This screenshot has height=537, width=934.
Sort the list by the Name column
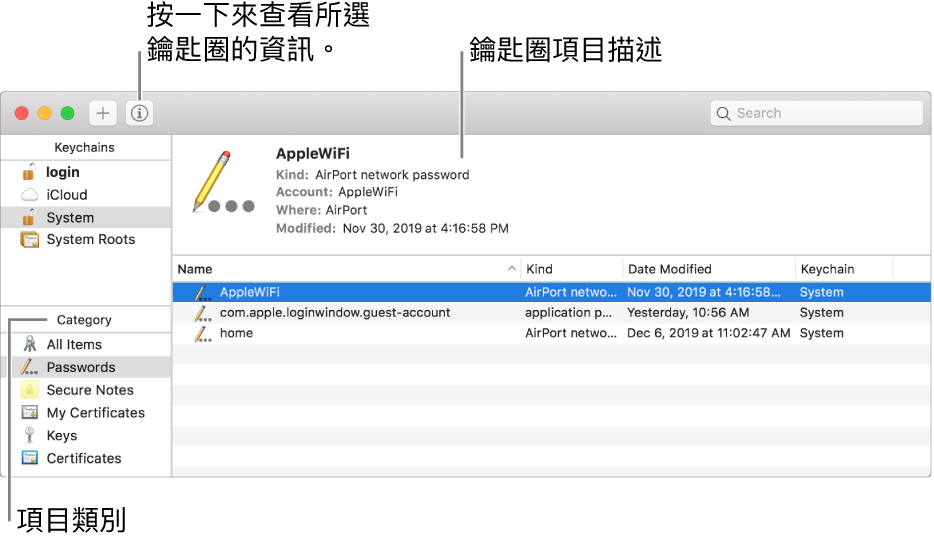pyautogui.click(x=347, y=269)
